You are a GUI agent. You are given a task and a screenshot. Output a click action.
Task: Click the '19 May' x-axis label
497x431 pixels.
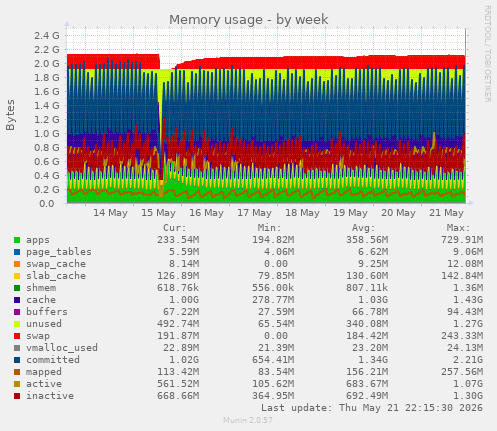350,213
